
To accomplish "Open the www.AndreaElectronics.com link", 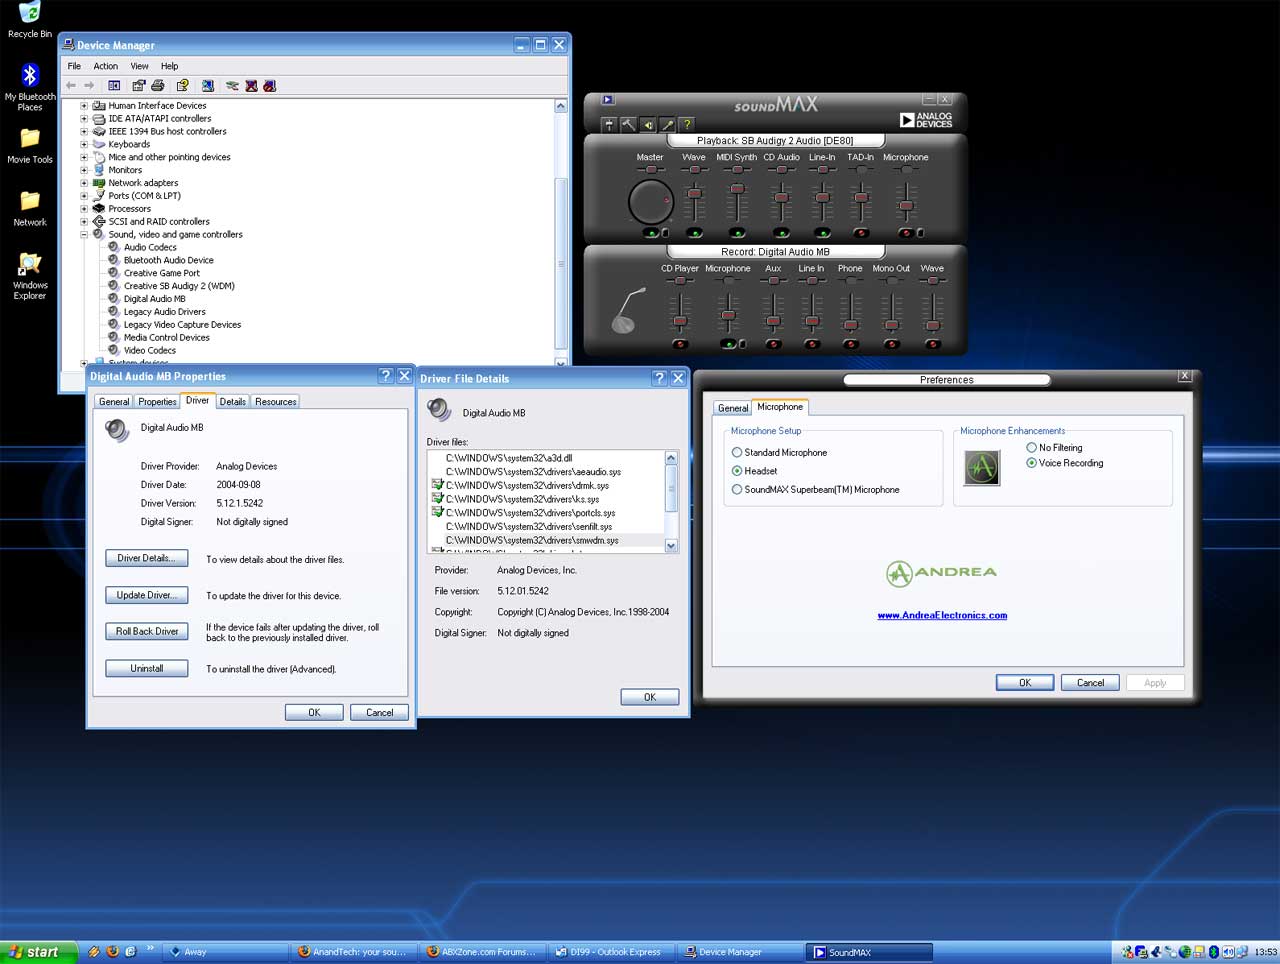I will point(942,615).
